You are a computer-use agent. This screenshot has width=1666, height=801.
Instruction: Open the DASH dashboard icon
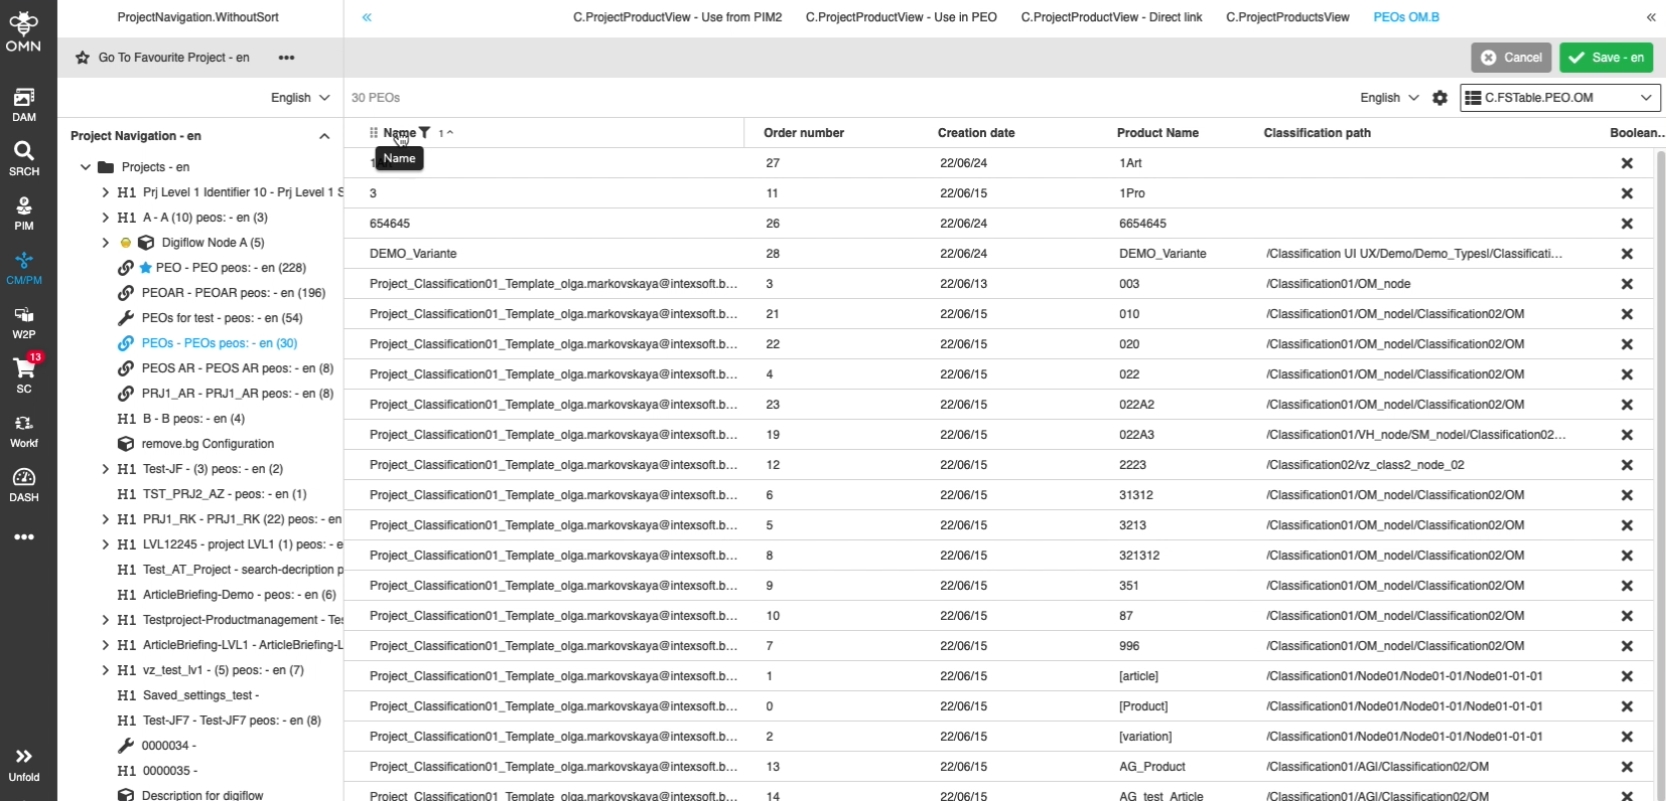point(24,484)
